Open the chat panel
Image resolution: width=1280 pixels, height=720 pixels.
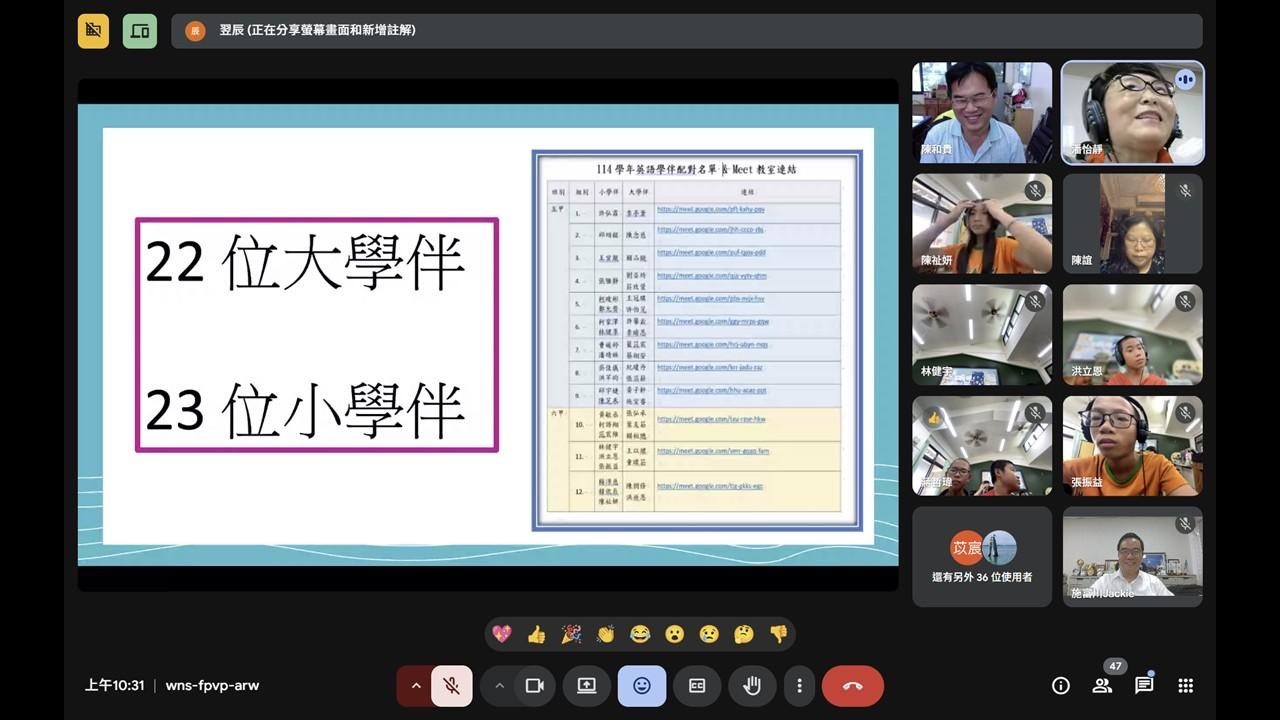(1144, 686)
